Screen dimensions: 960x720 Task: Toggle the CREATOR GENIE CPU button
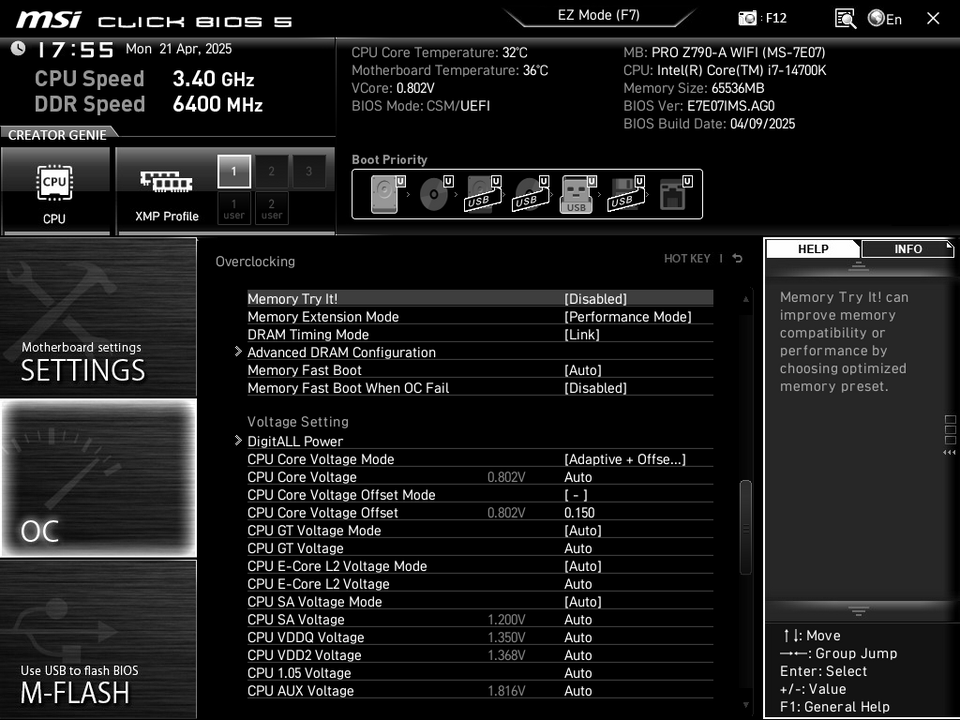click(x=55, y=191)
